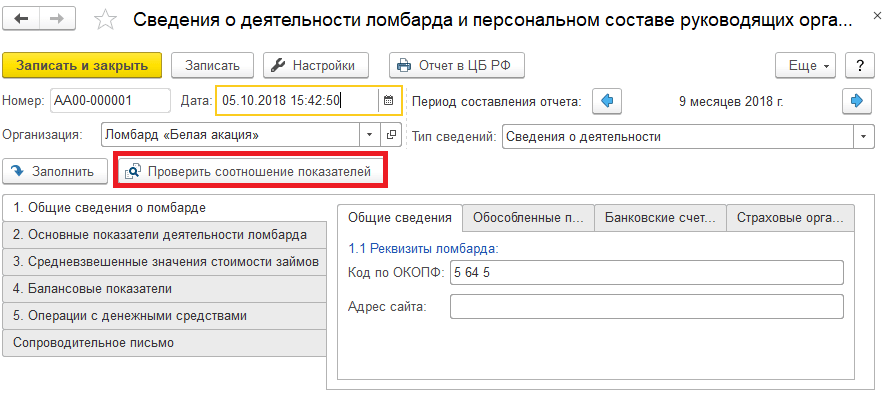Add form to favorites with star icon
The image size is (888, 394).
tap(105, 20)
